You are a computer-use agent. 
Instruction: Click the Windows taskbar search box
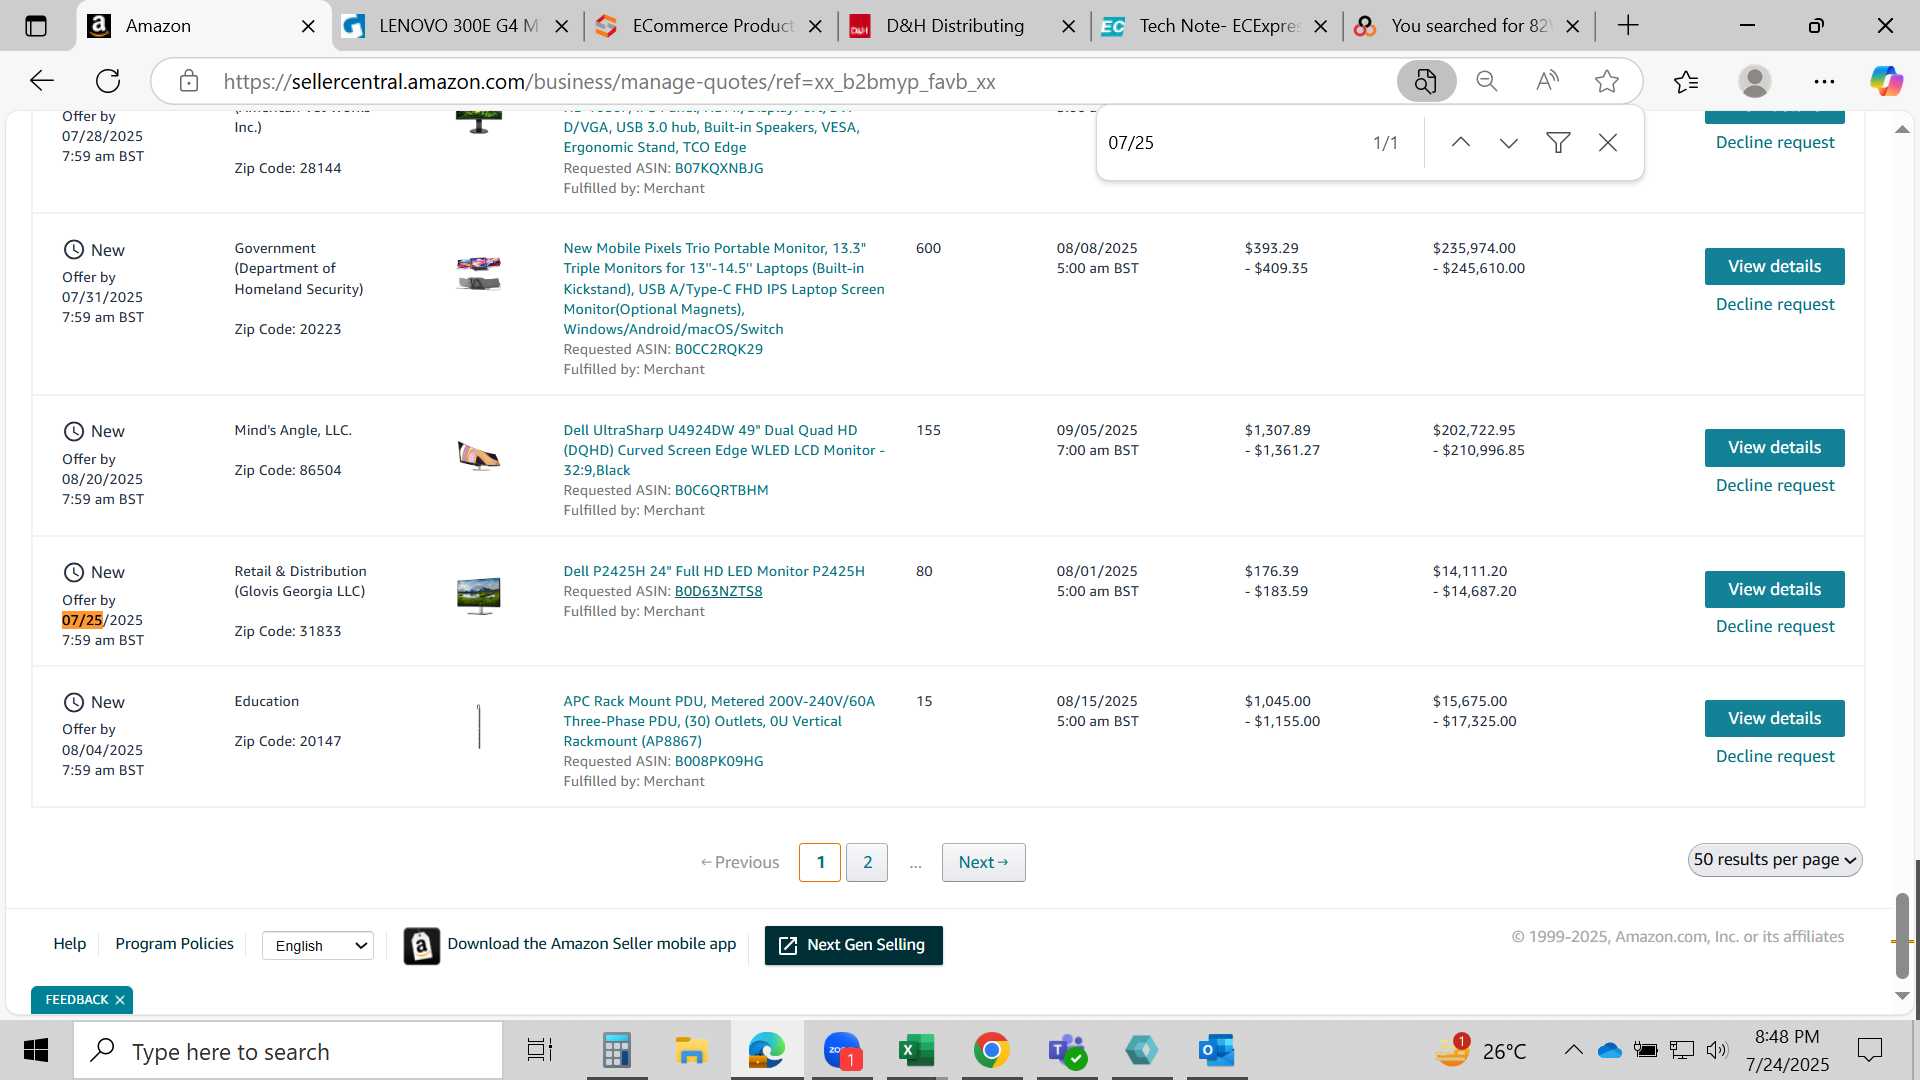pyautogui.click(x=288, y=1051)
